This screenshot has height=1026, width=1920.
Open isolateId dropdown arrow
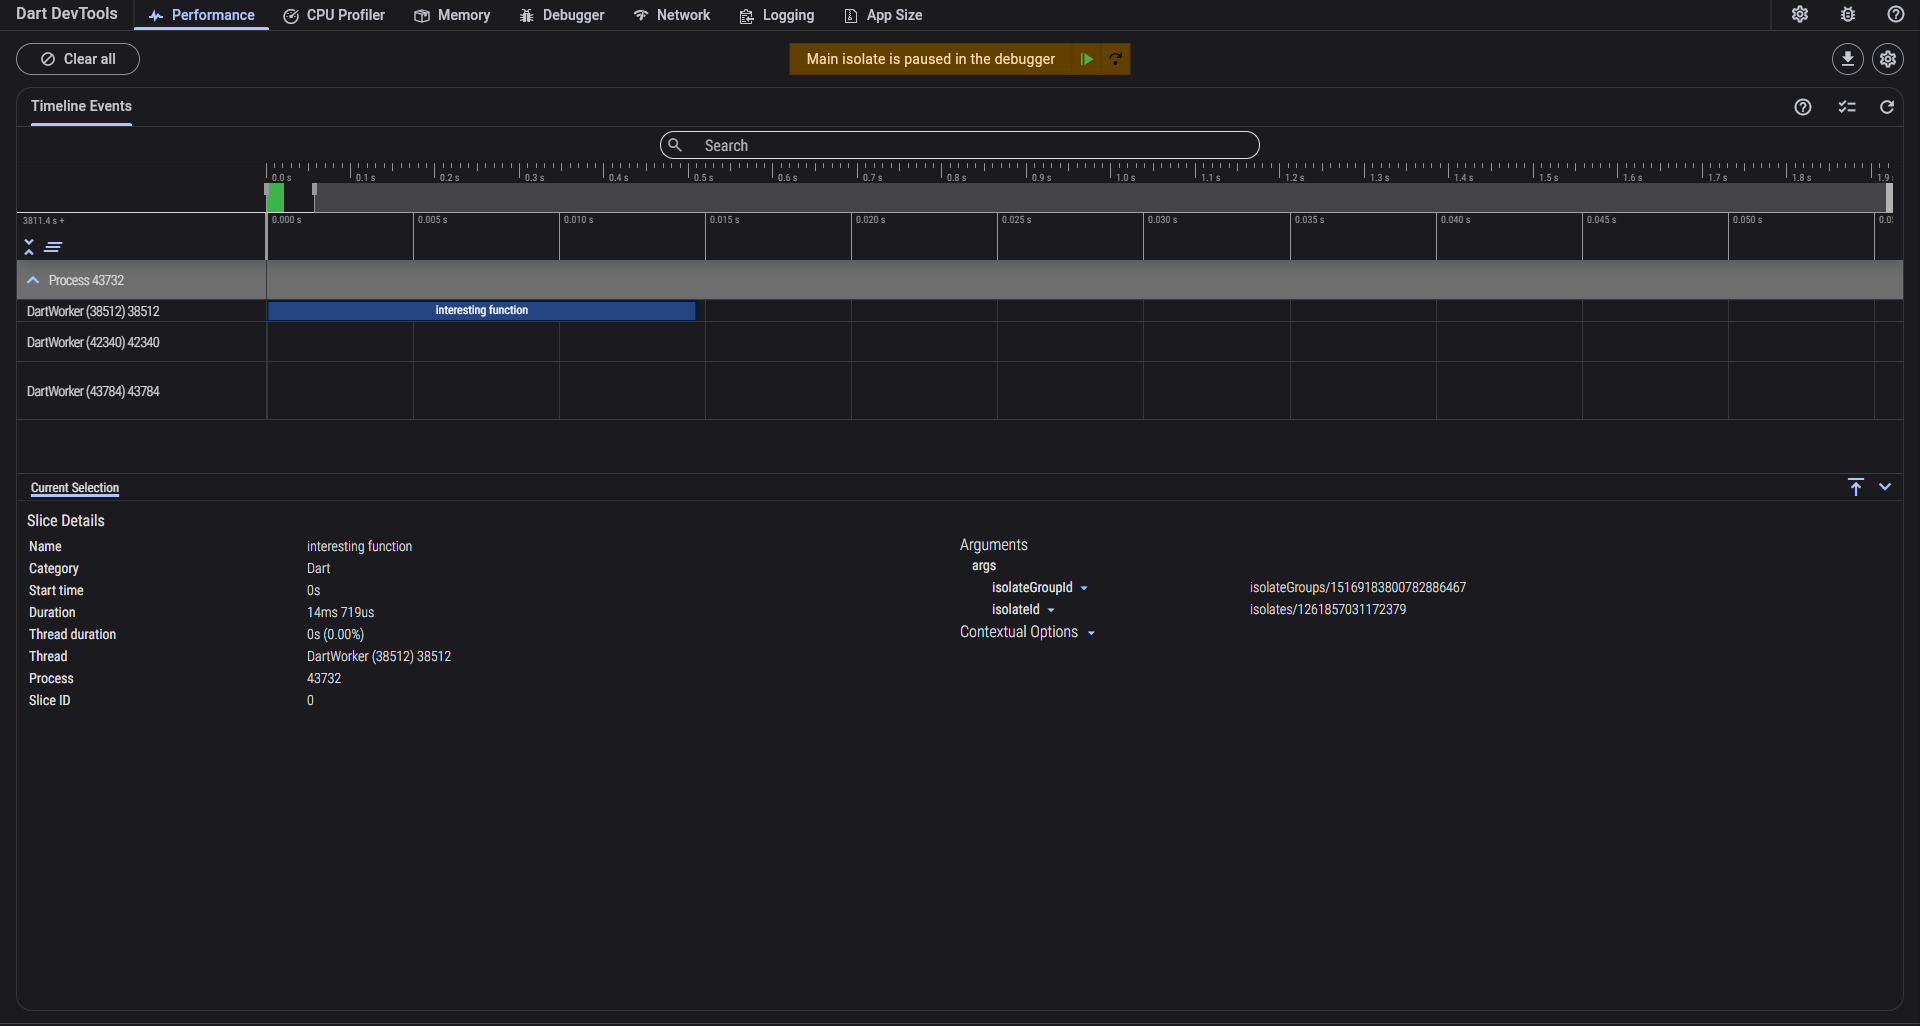point(1051,610)
